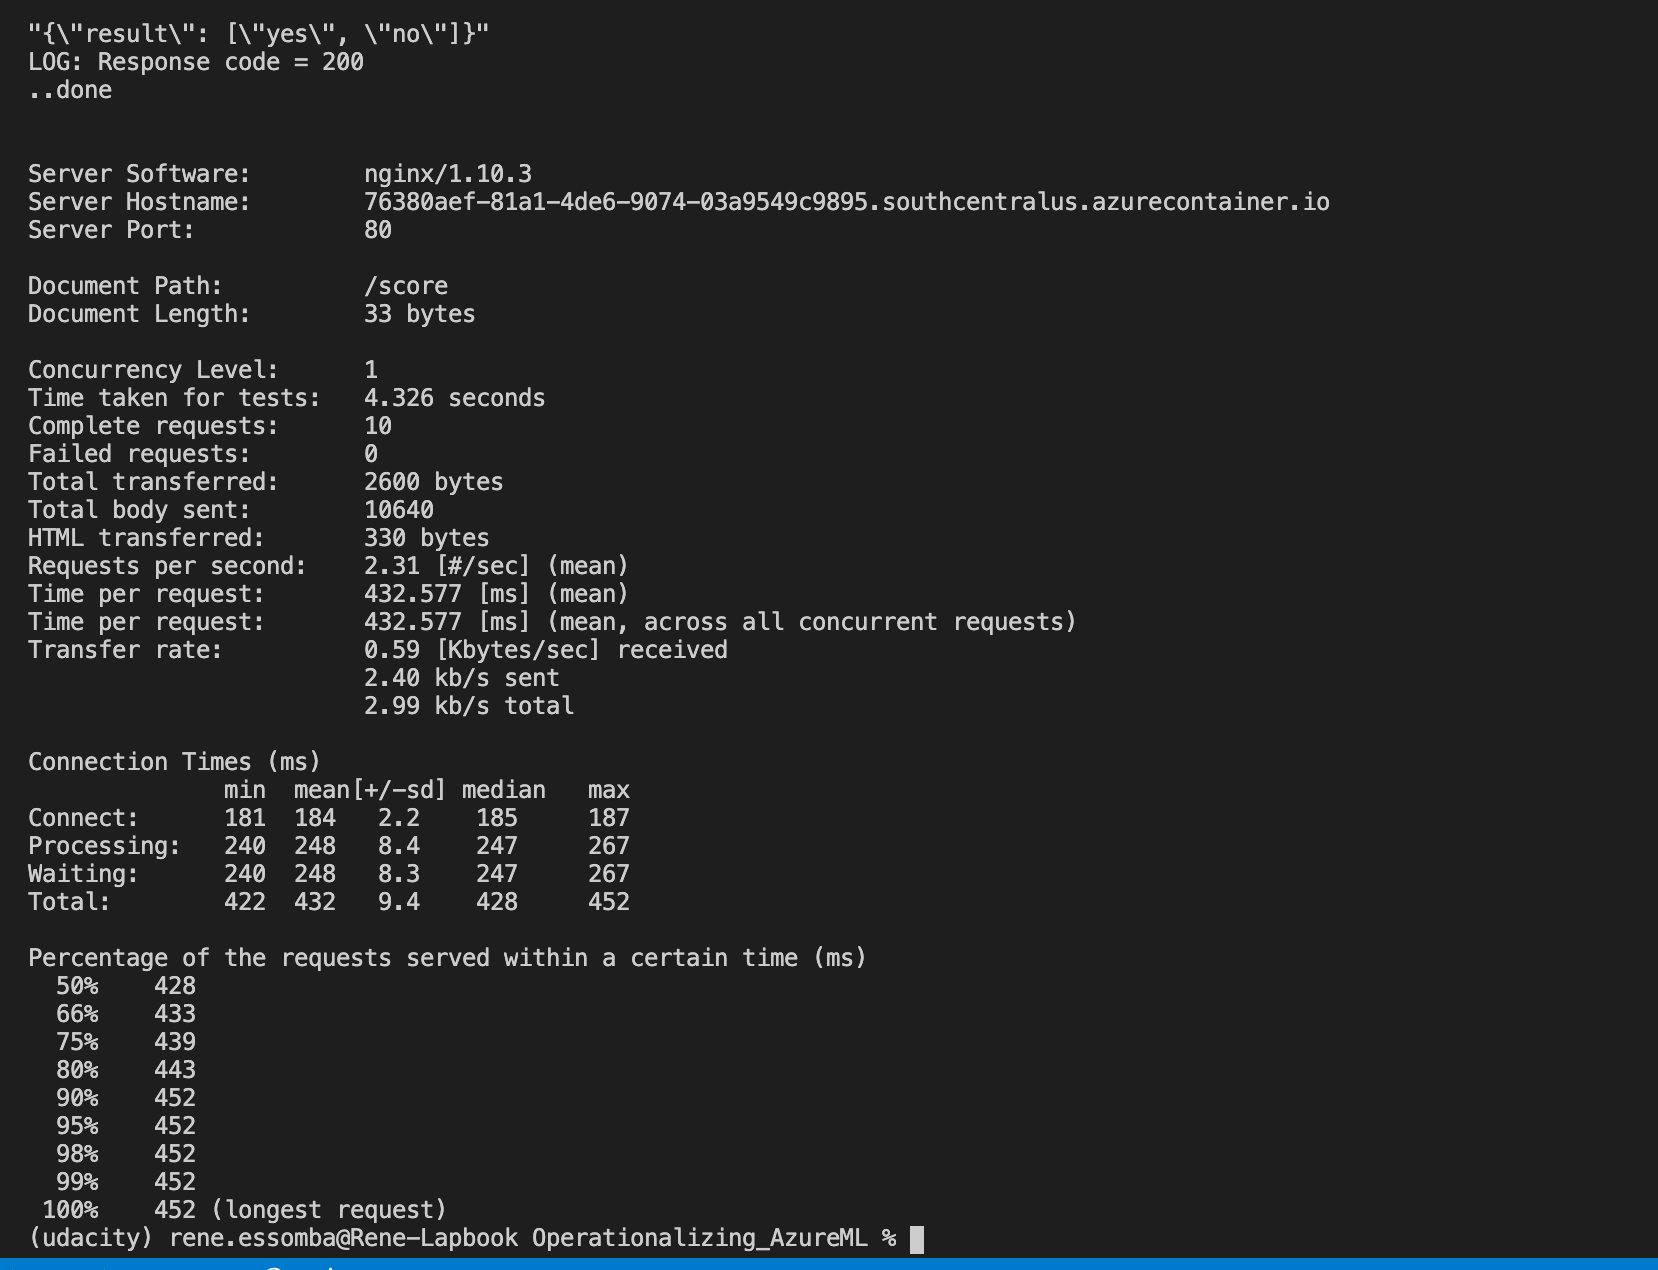Click the 'Requests per second:' label
This screenshot has height=1270, width=1658.
coord(167,566)
